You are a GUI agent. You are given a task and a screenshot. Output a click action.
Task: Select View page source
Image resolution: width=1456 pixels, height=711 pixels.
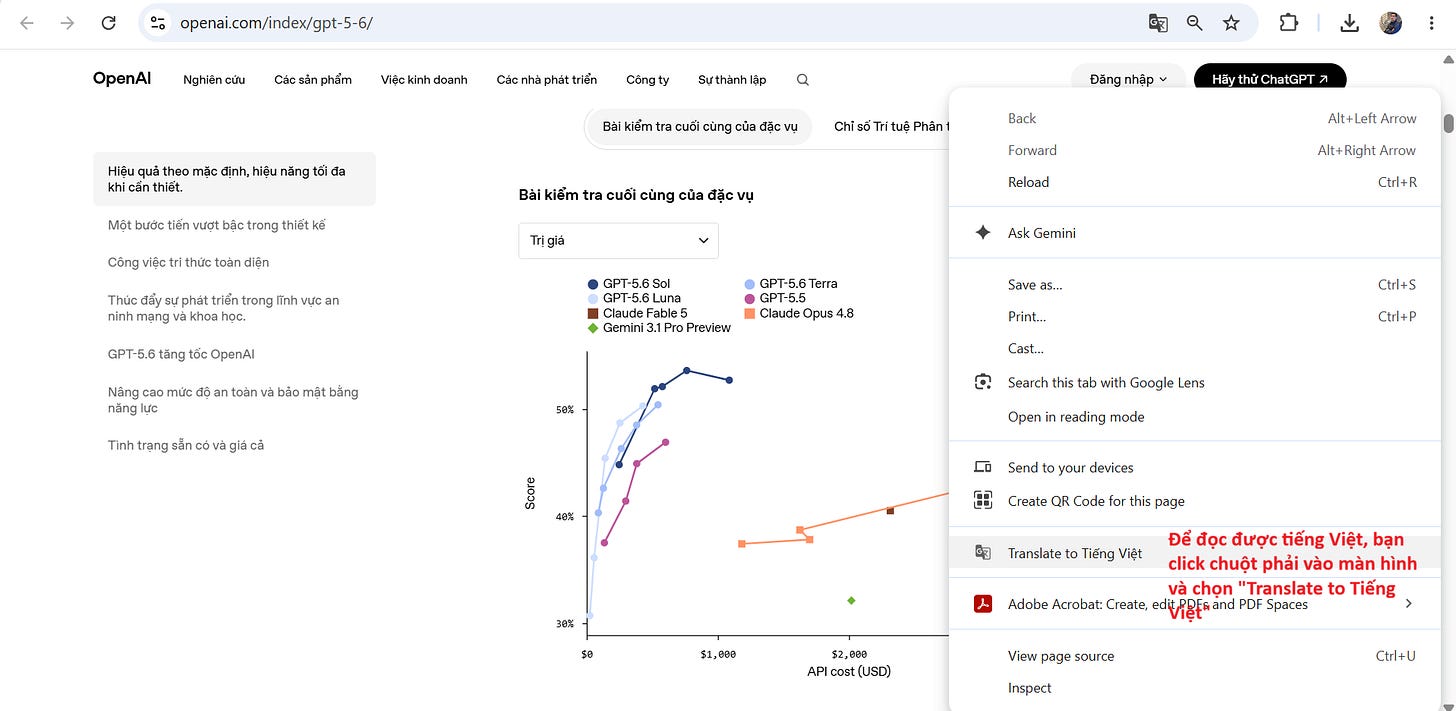pyautogui.click(x=1195, y=656)
